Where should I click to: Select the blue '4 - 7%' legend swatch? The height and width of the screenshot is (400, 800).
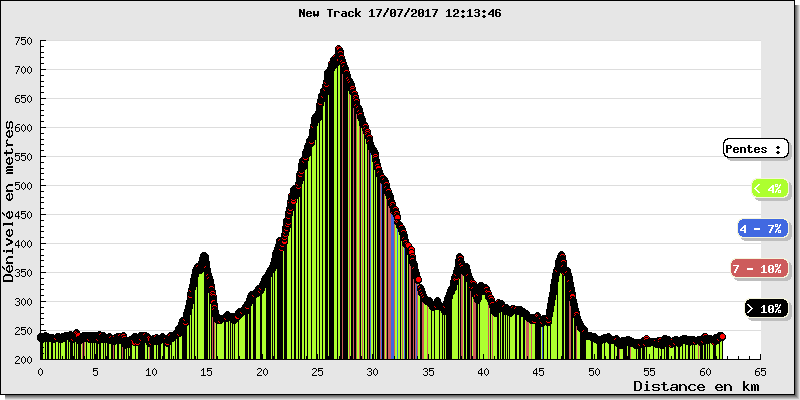(761, 229)
